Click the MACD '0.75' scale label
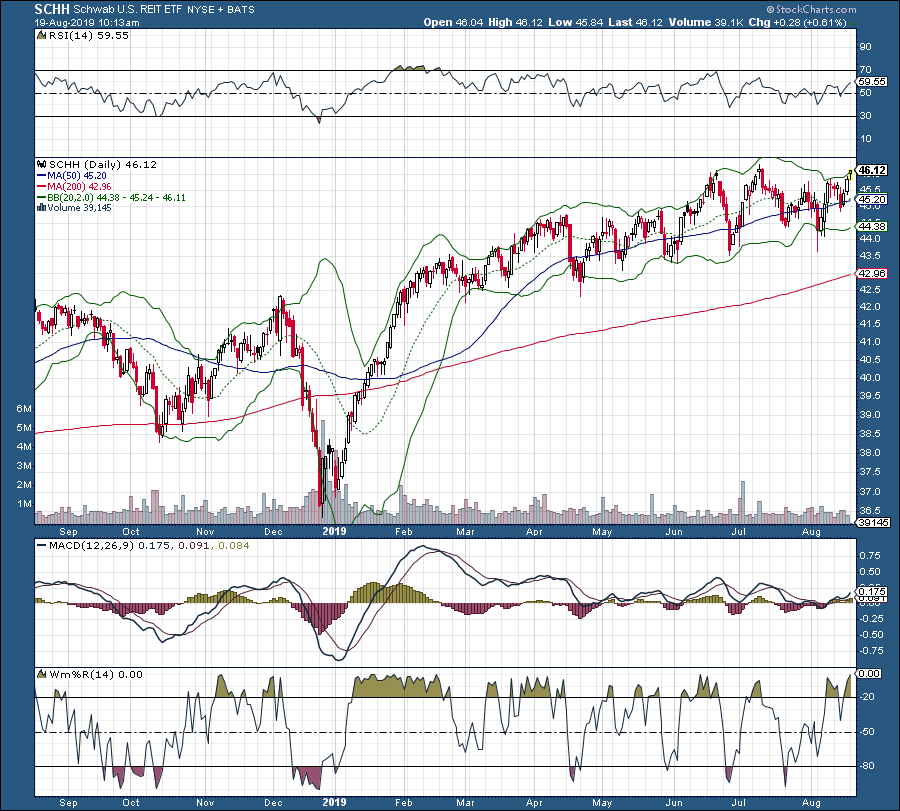The image size is (900, 811). [x=870, y=556]
